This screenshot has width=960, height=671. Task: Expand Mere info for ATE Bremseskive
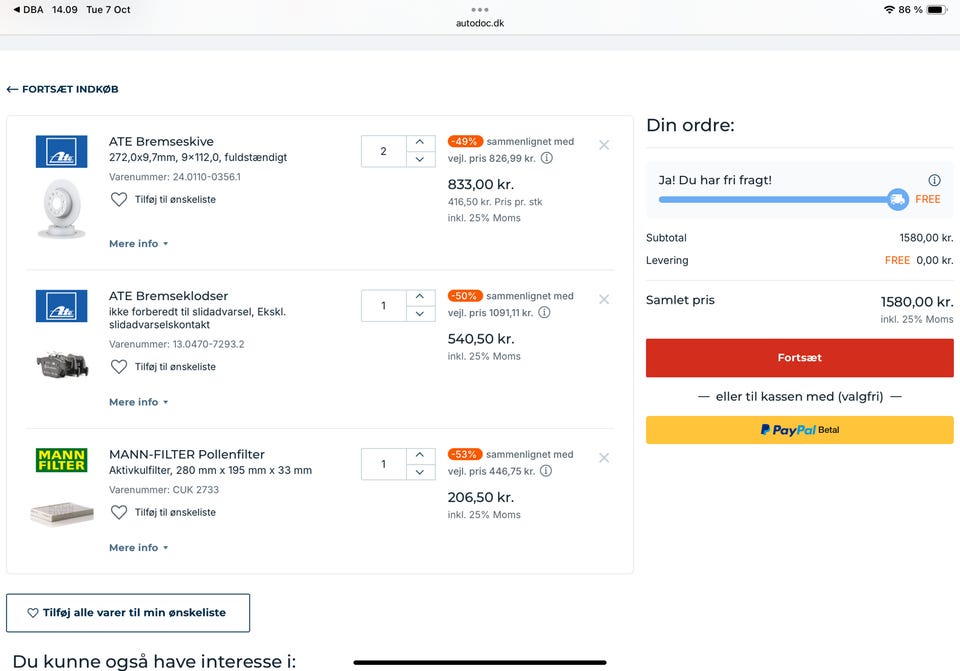(x=138, y=244)
